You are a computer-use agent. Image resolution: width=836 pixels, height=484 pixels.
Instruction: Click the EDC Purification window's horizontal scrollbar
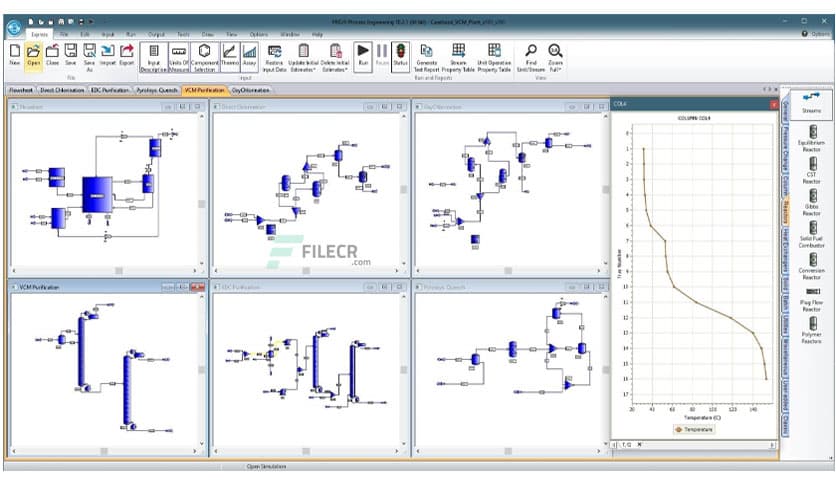pos(306,451)
